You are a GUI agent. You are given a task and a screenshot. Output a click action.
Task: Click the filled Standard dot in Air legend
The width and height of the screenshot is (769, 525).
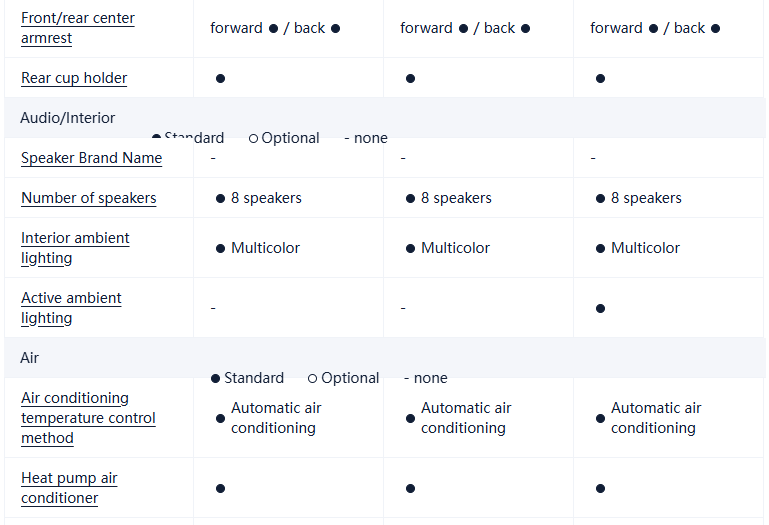click(215, 378)
